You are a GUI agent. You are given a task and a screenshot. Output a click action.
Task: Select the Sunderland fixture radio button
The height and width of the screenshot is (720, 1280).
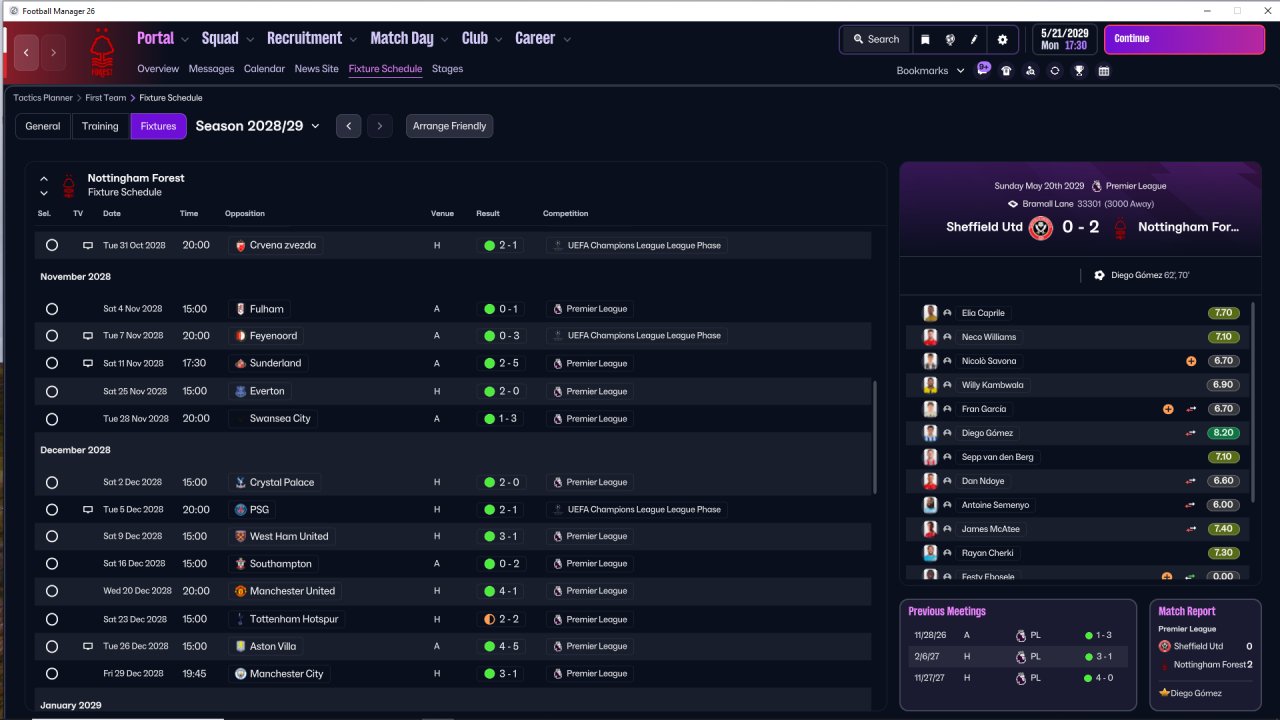pos(52,363)
